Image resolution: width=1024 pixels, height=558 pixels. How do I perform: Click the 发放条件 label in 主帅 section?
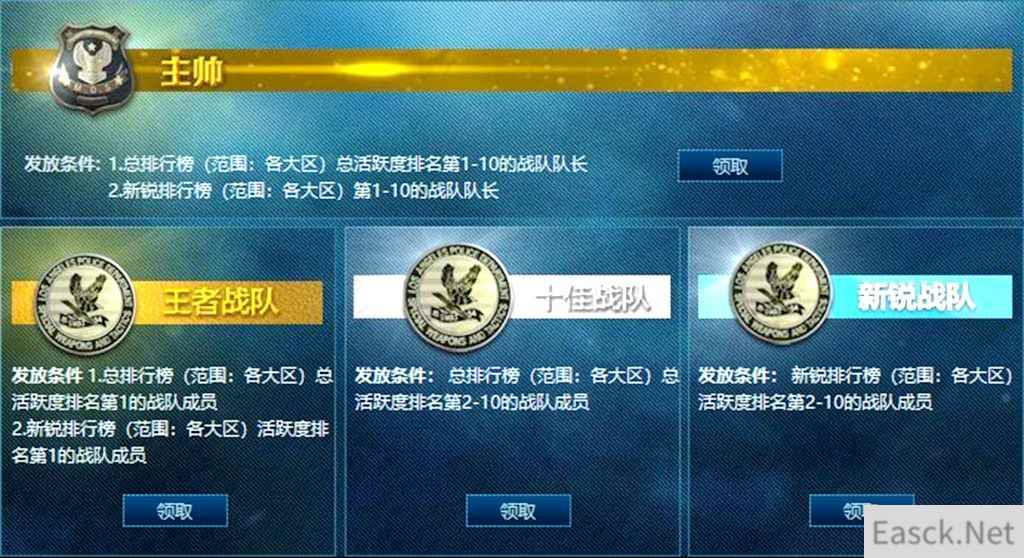[x=63, y=163]
